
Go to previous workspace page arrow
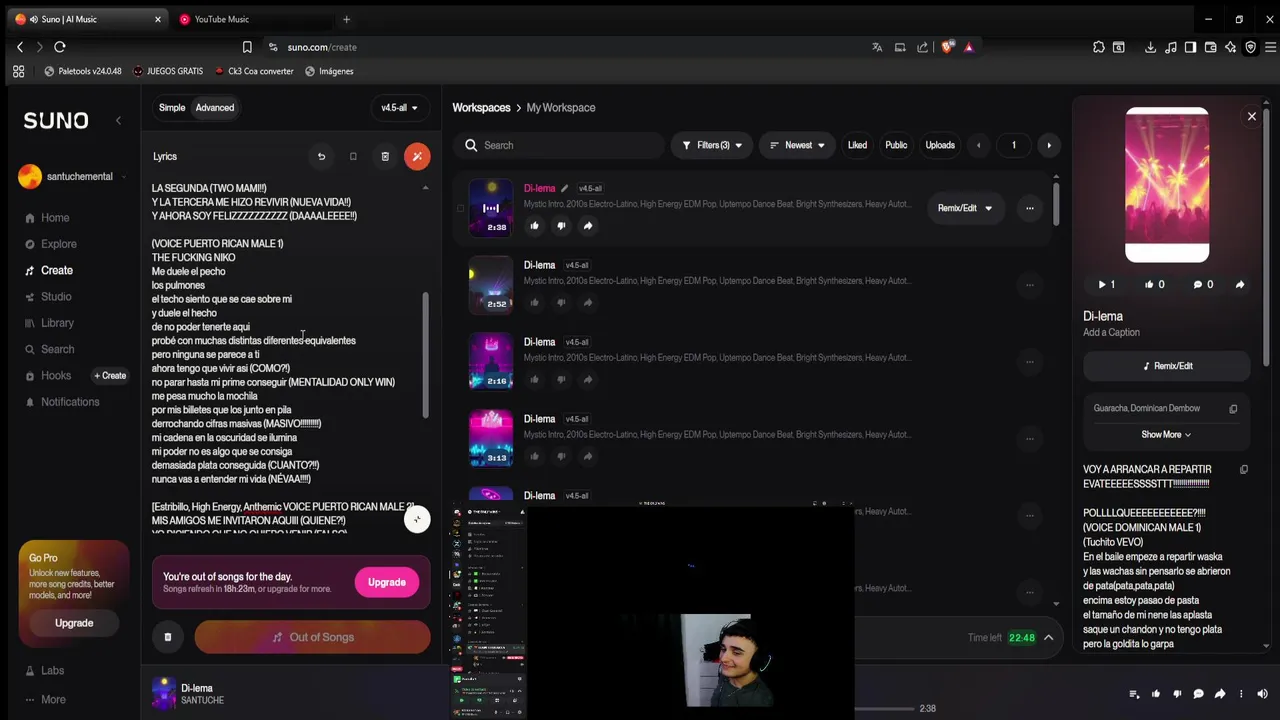click(x=979, y=145)
